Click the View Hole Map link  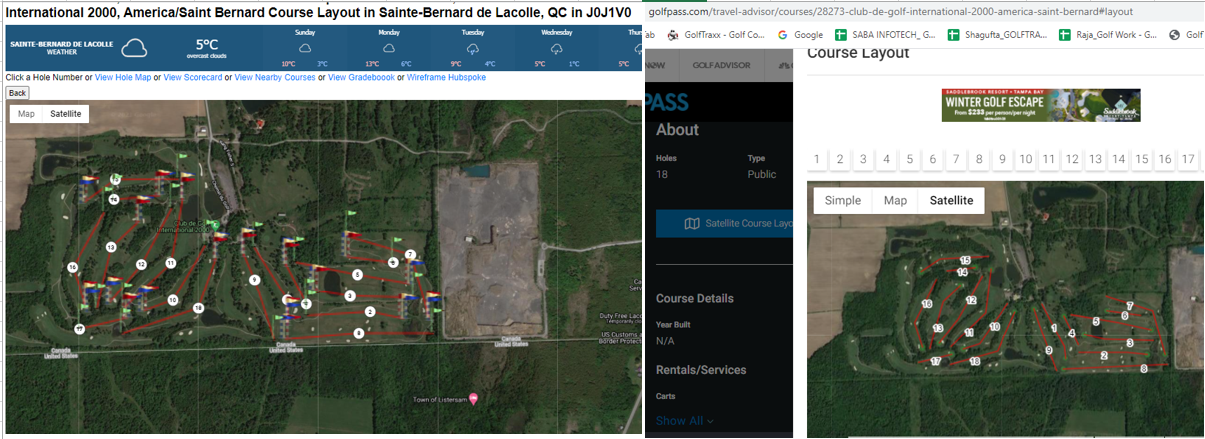point(122,78)
